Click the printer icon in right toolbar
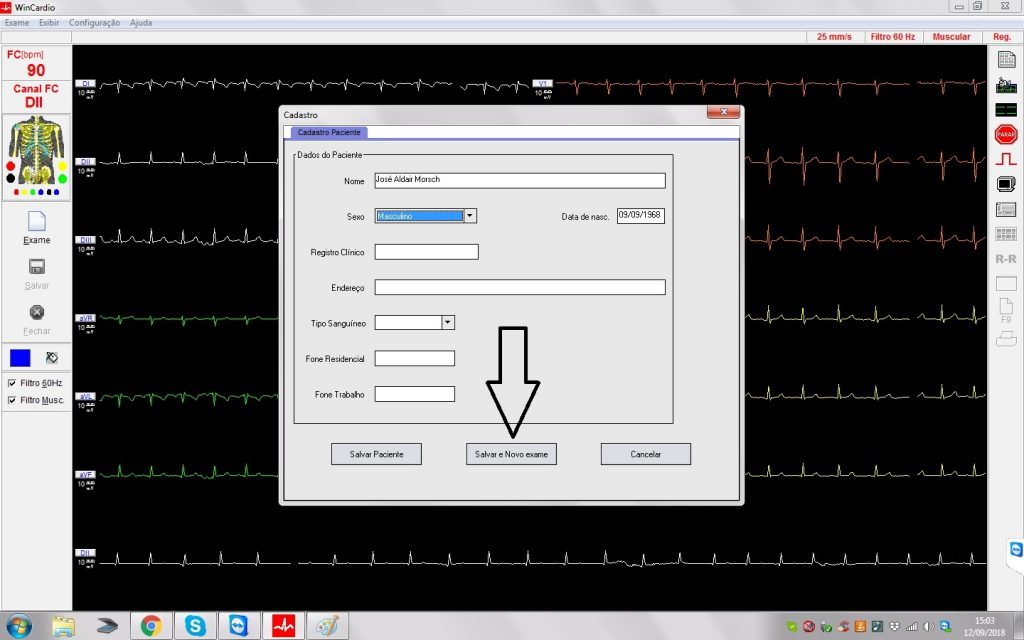Screen dimensions: 1024x640 pos(1006,338)
